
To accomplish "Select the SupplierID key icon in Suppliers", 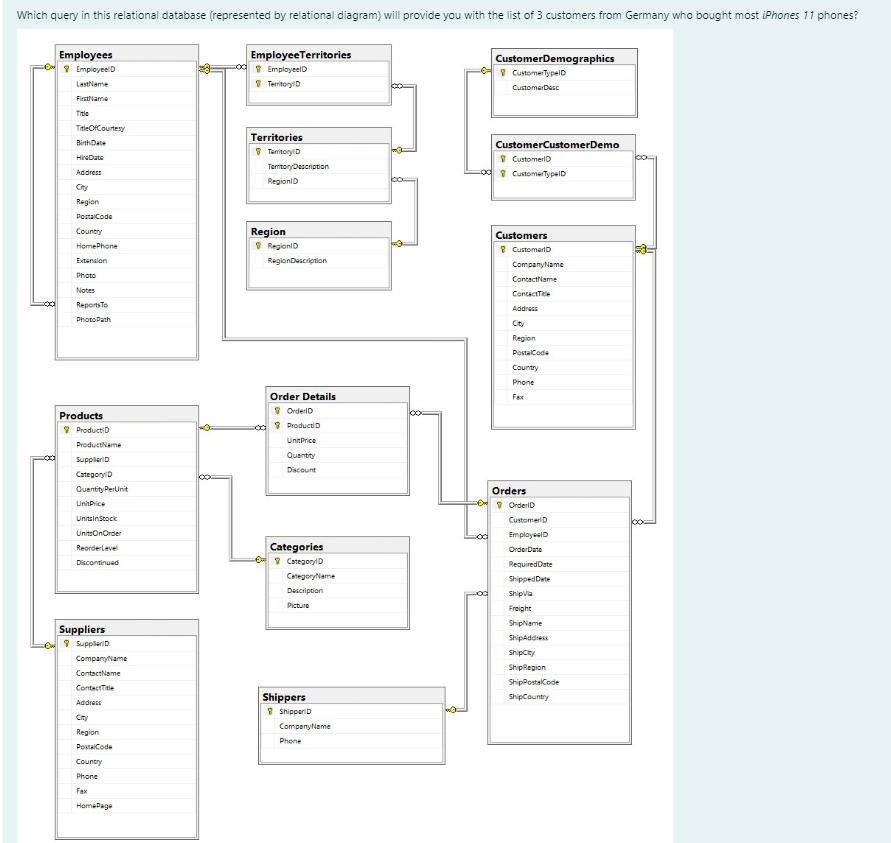I will [66, 643].
